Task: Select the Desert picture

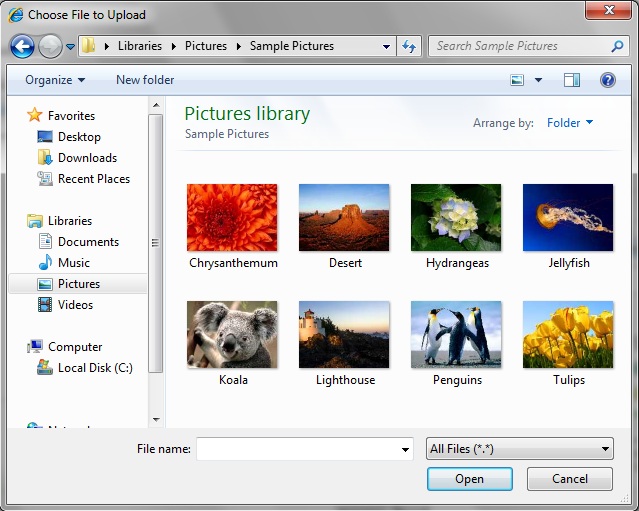Action: [x=344, y=227]
